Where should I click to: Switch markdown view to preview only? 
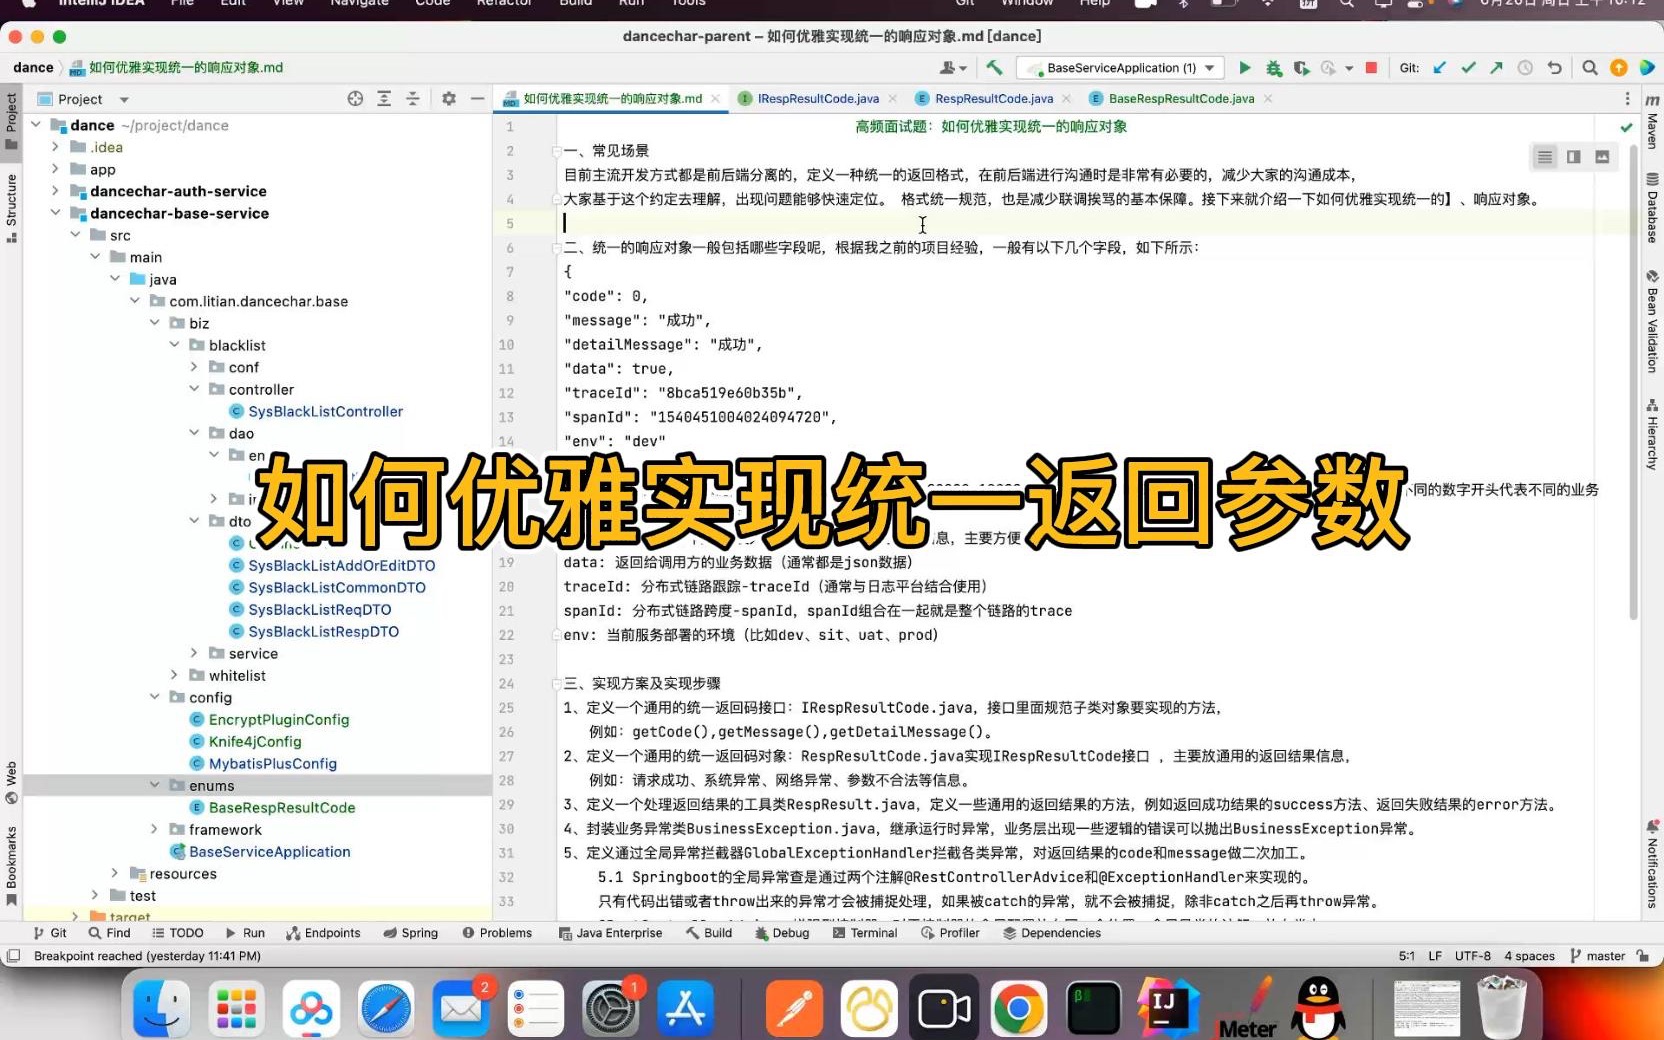pyautogui.click(x=1602, y=157)
